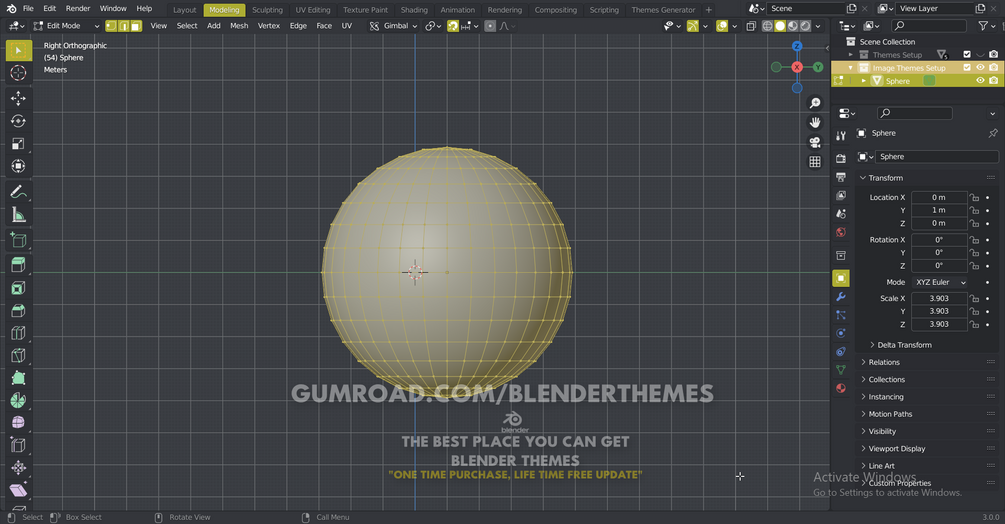Hide Image Themes Setup collection
The image size is (1005, 524).
tap(980, 68)
